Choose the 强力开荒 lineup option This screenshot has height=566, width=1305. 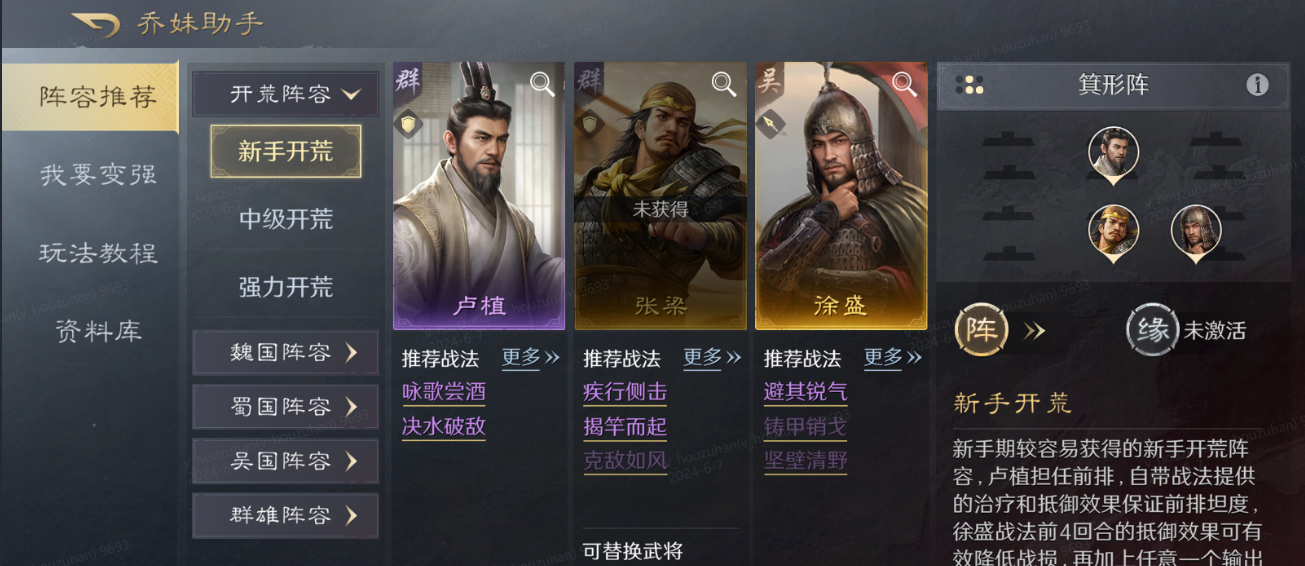(286, 288)
